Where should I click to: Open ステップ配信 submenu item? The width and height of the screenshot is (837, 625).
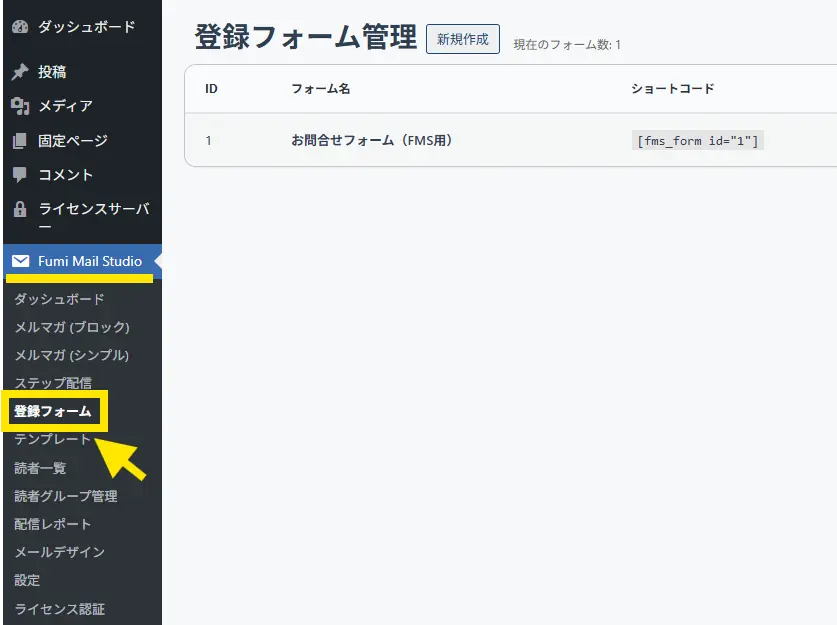point(53,383)
